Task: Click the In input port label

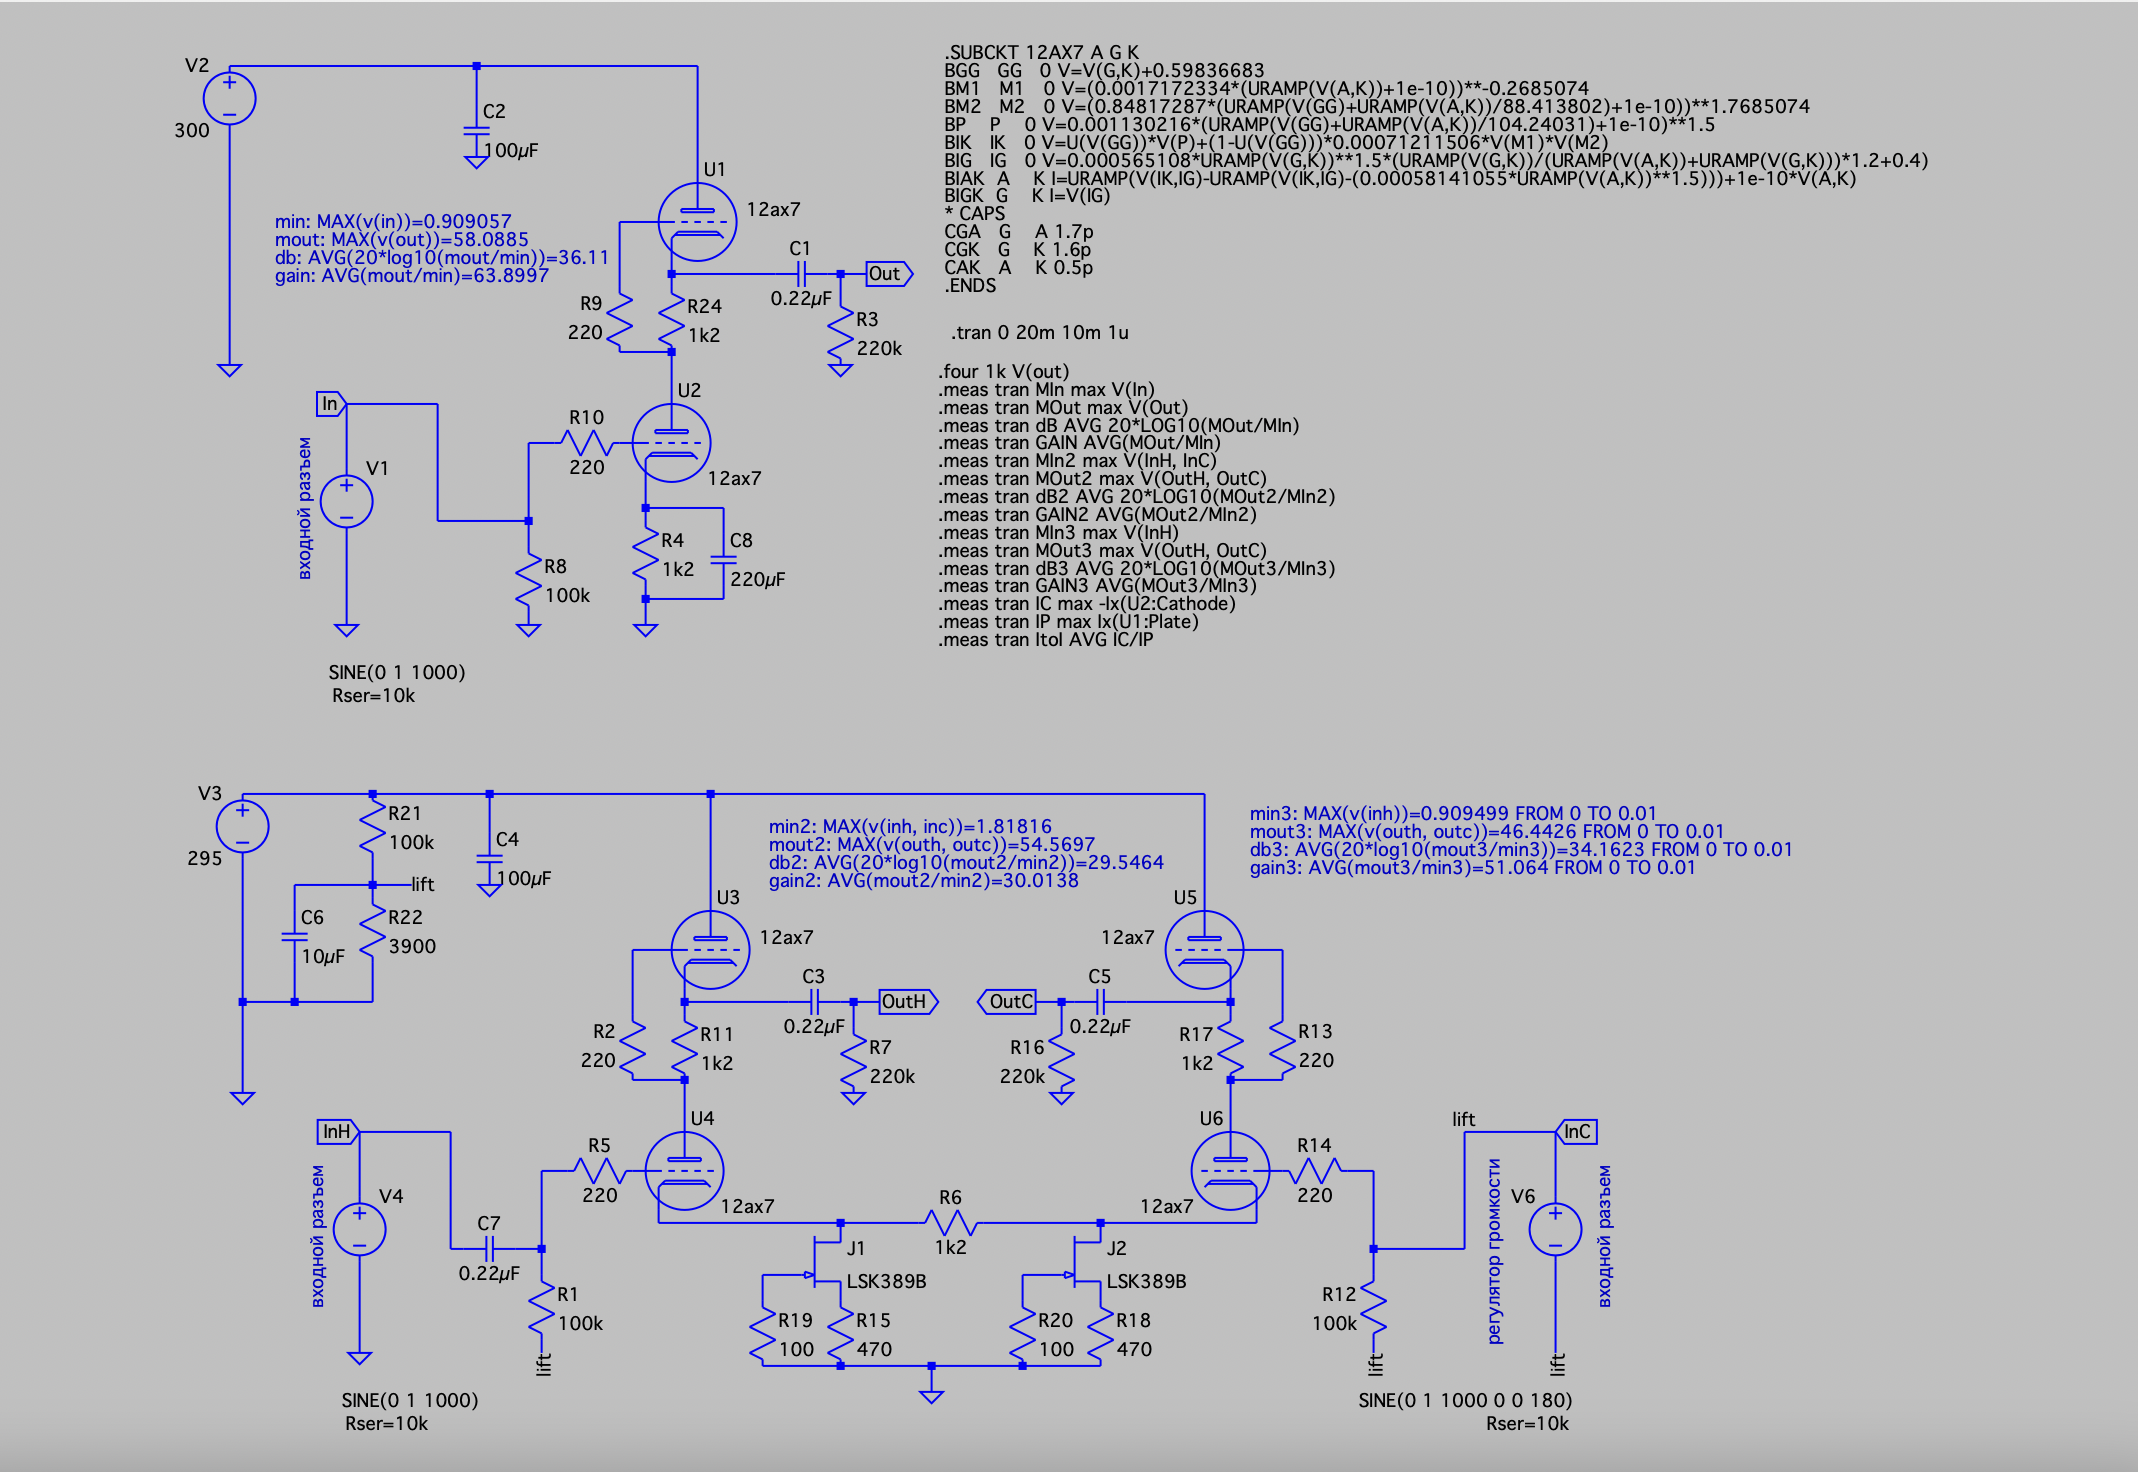Action: (x=330, y=404)
